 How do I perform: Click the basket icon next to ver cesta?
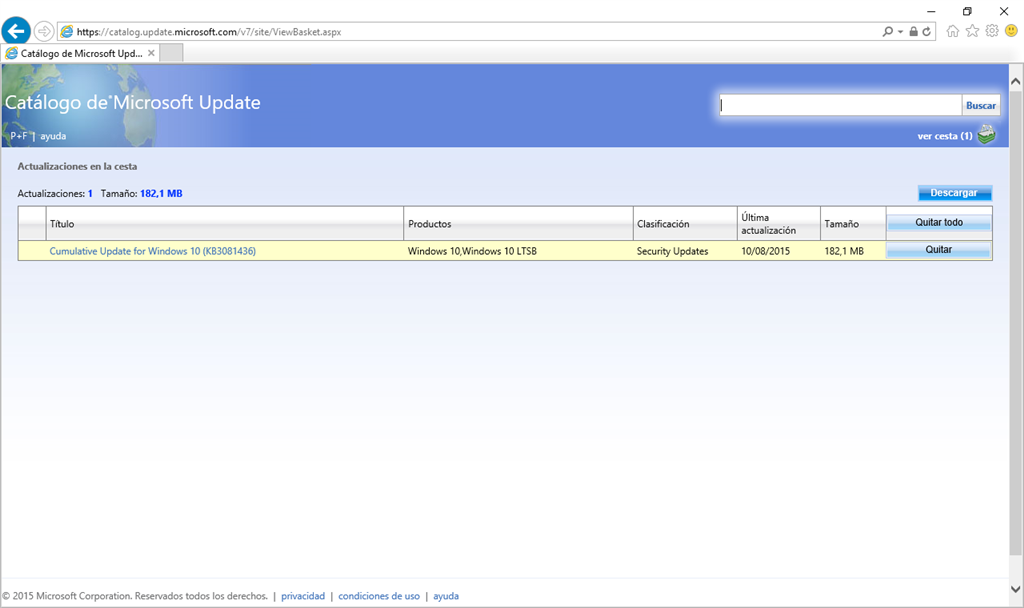coord(986,135)
